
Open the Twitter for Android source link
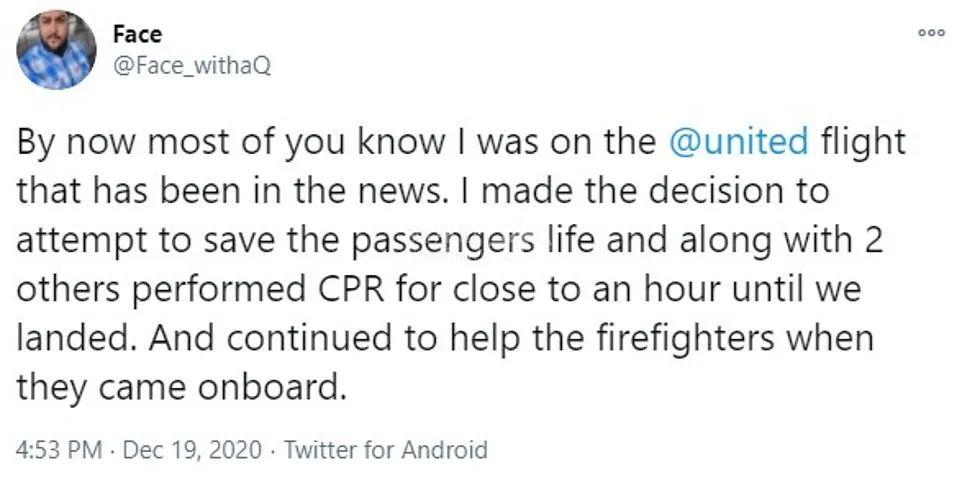[386, 449]
